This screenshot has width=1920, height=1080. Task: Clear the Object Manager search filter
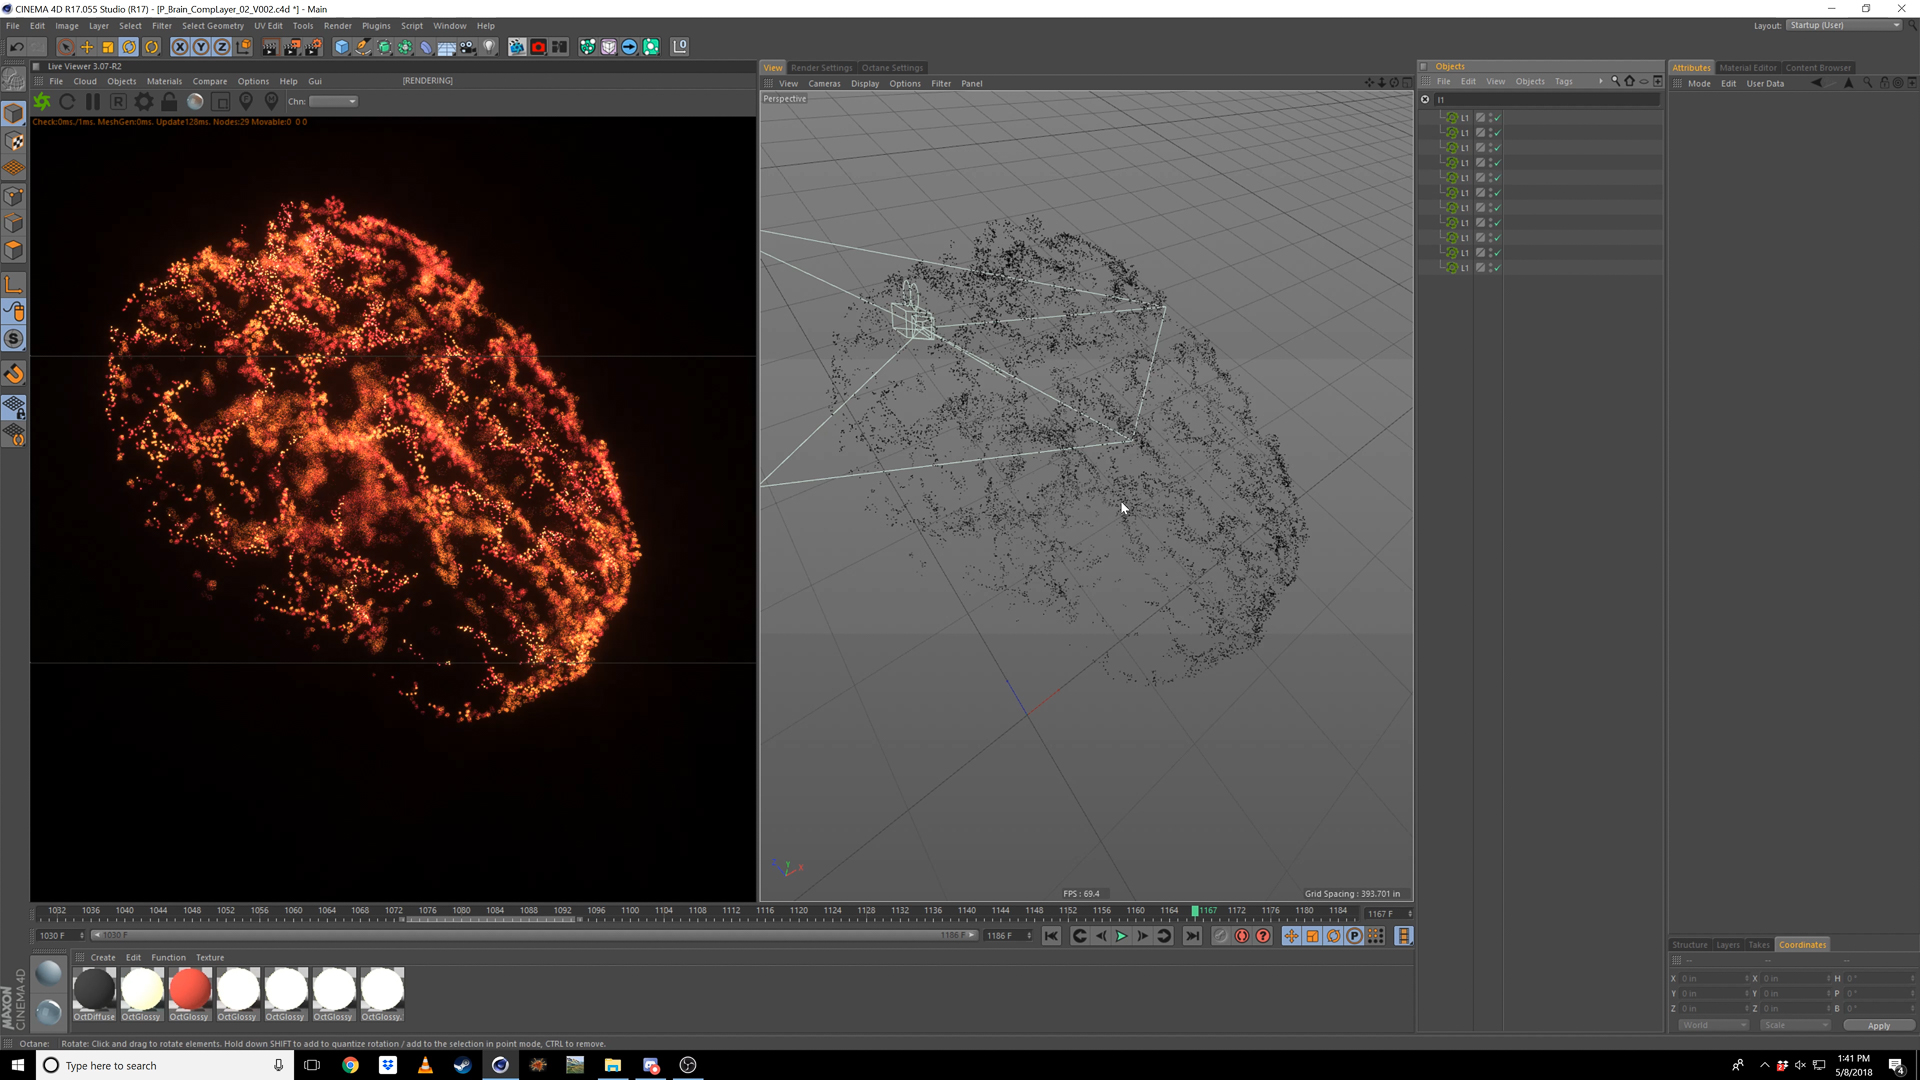click(x=1425, y=99)
